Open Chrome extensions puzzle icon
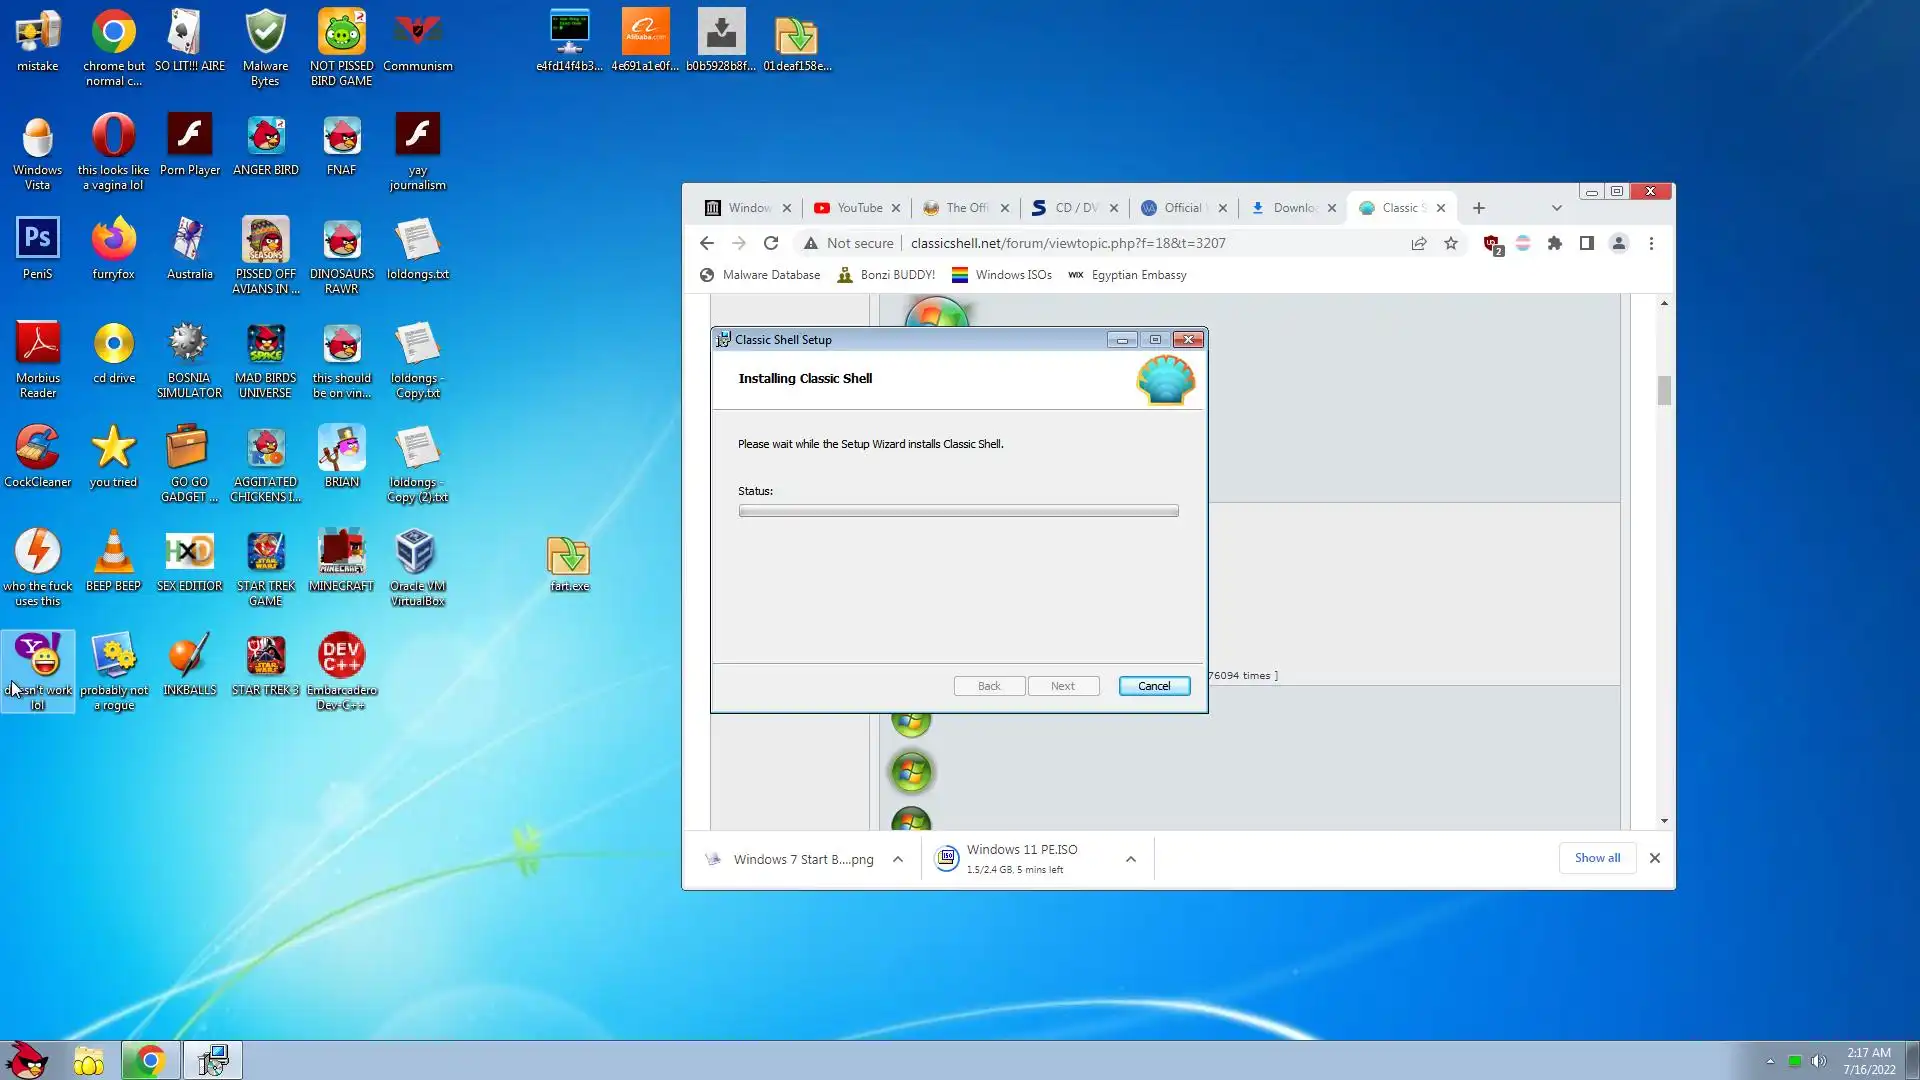Screen dimensions: 1920x1080 pos(1554,243)
